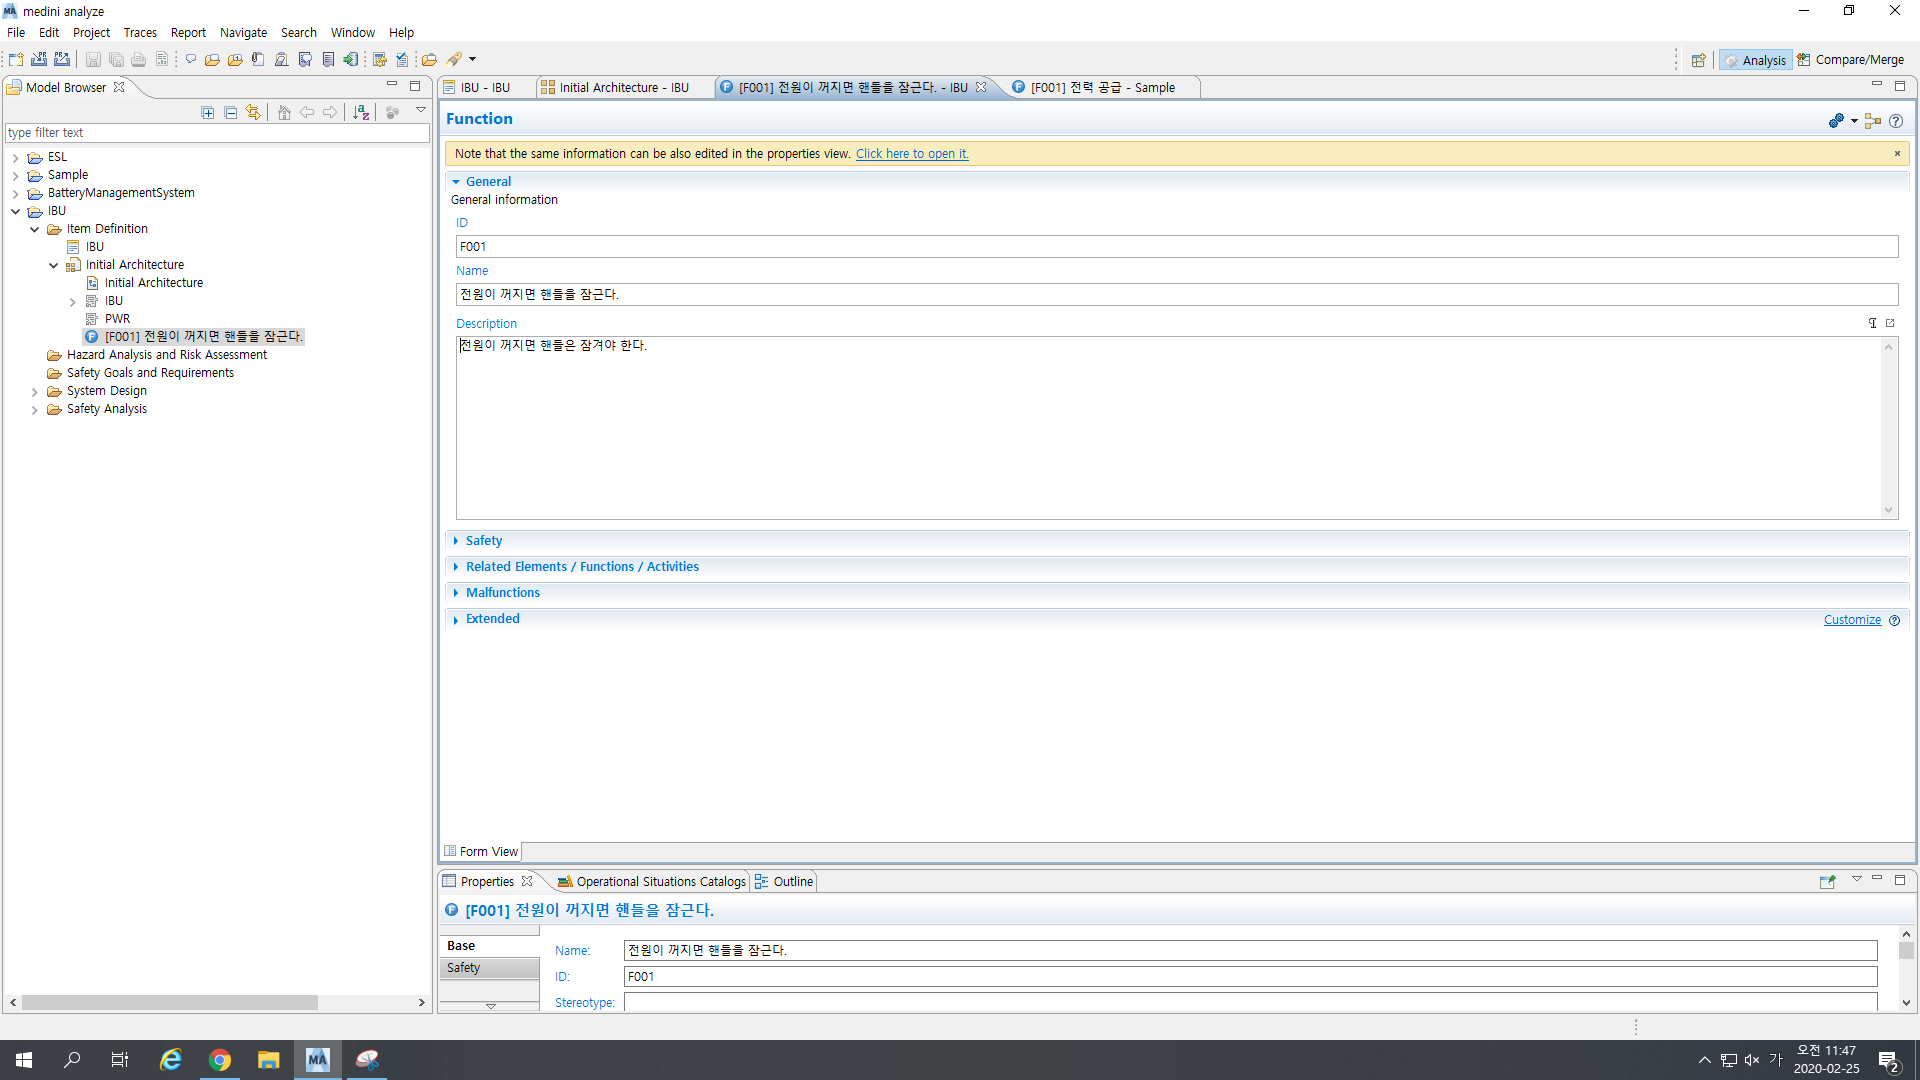Click the help question-mark icon in Function header

[x=1896, y=121]
